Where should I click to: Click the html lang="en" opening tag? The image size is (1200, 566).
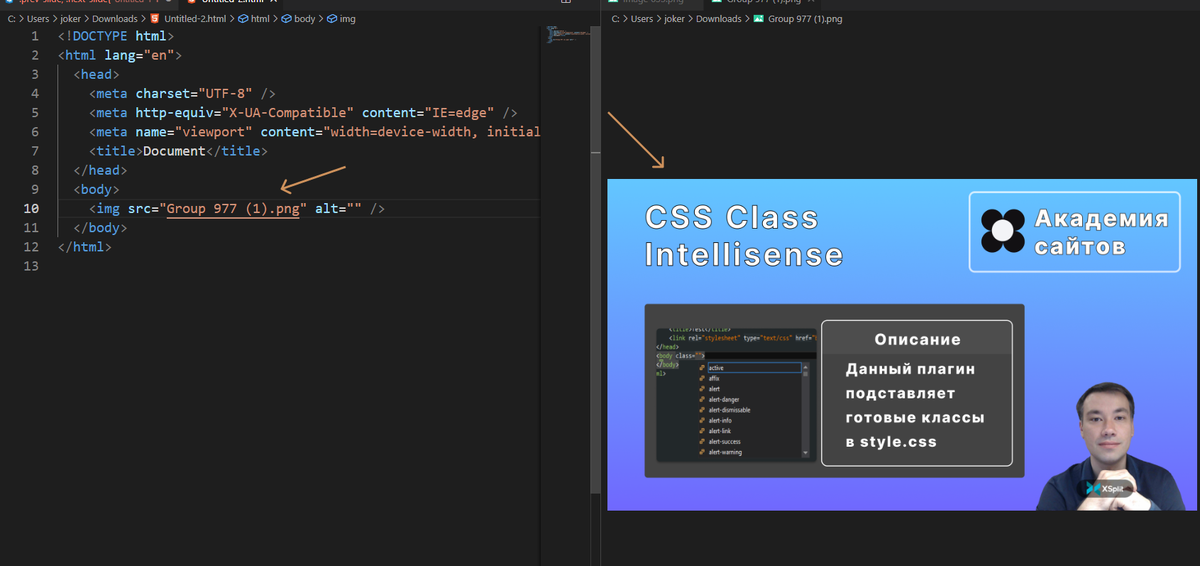click(120, 55)
